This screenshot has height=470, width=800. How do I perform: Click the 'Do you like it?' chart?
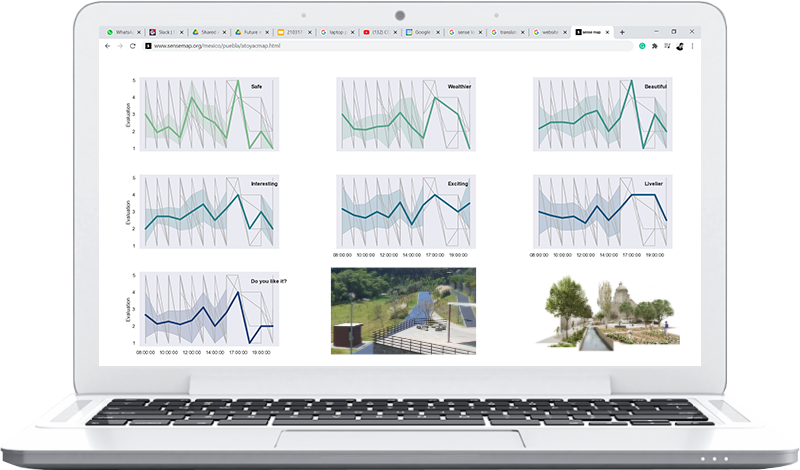click(x=207, y=308)
